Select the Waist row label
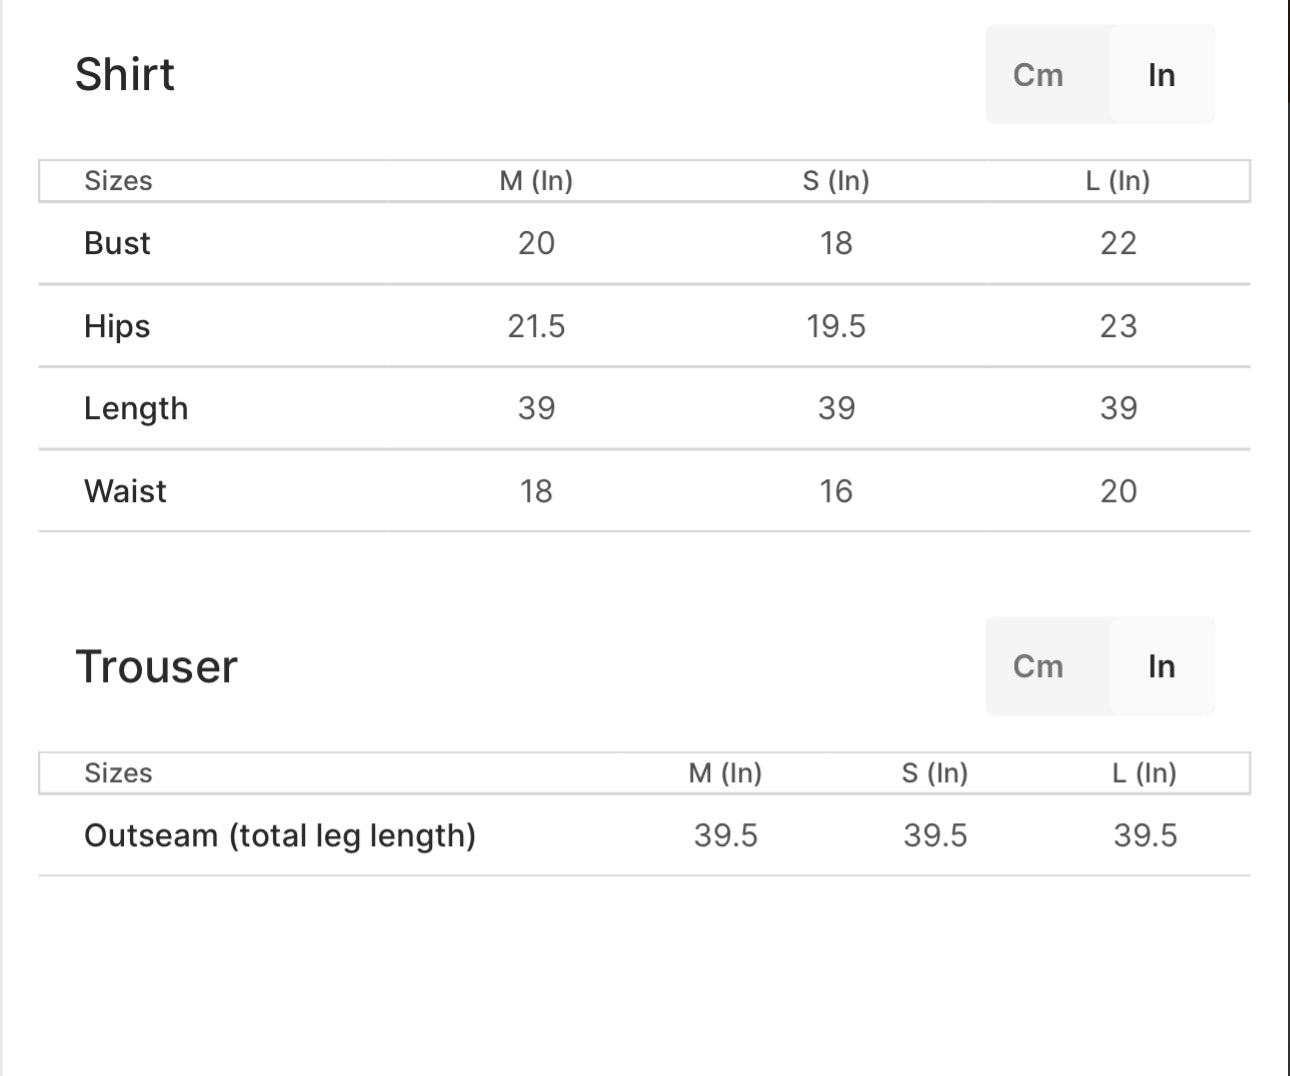Image resolution: width=1290 pixels, height=1076 pixels. tap(125, 491)
